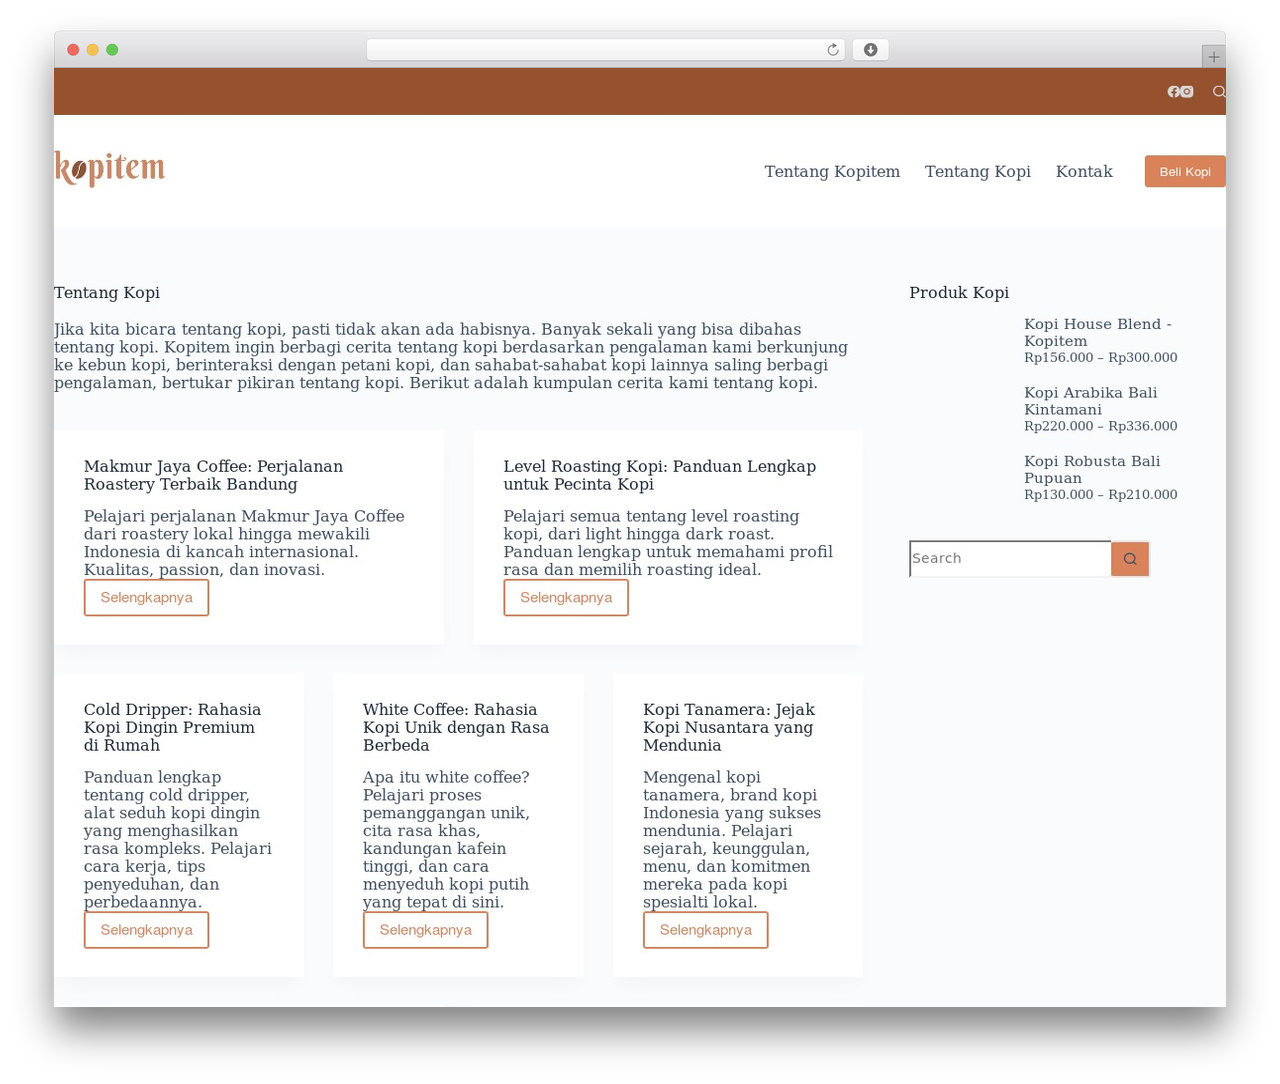Click the browser address bar
Image resolution: width=1280 pixels, height=1084 pixels.
pos(606,50)
